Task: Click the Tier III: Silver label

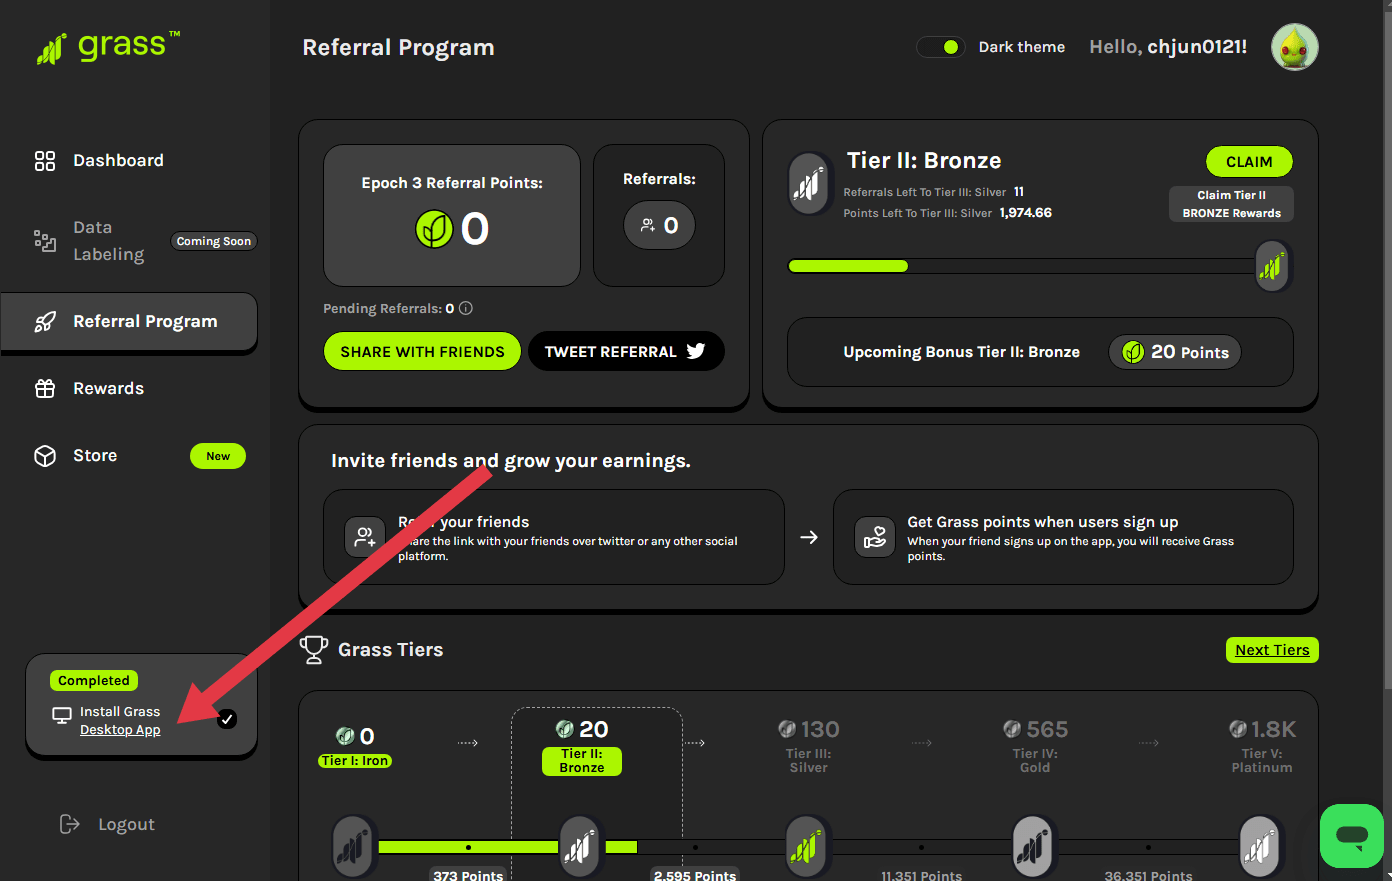Action: (809, 761)
